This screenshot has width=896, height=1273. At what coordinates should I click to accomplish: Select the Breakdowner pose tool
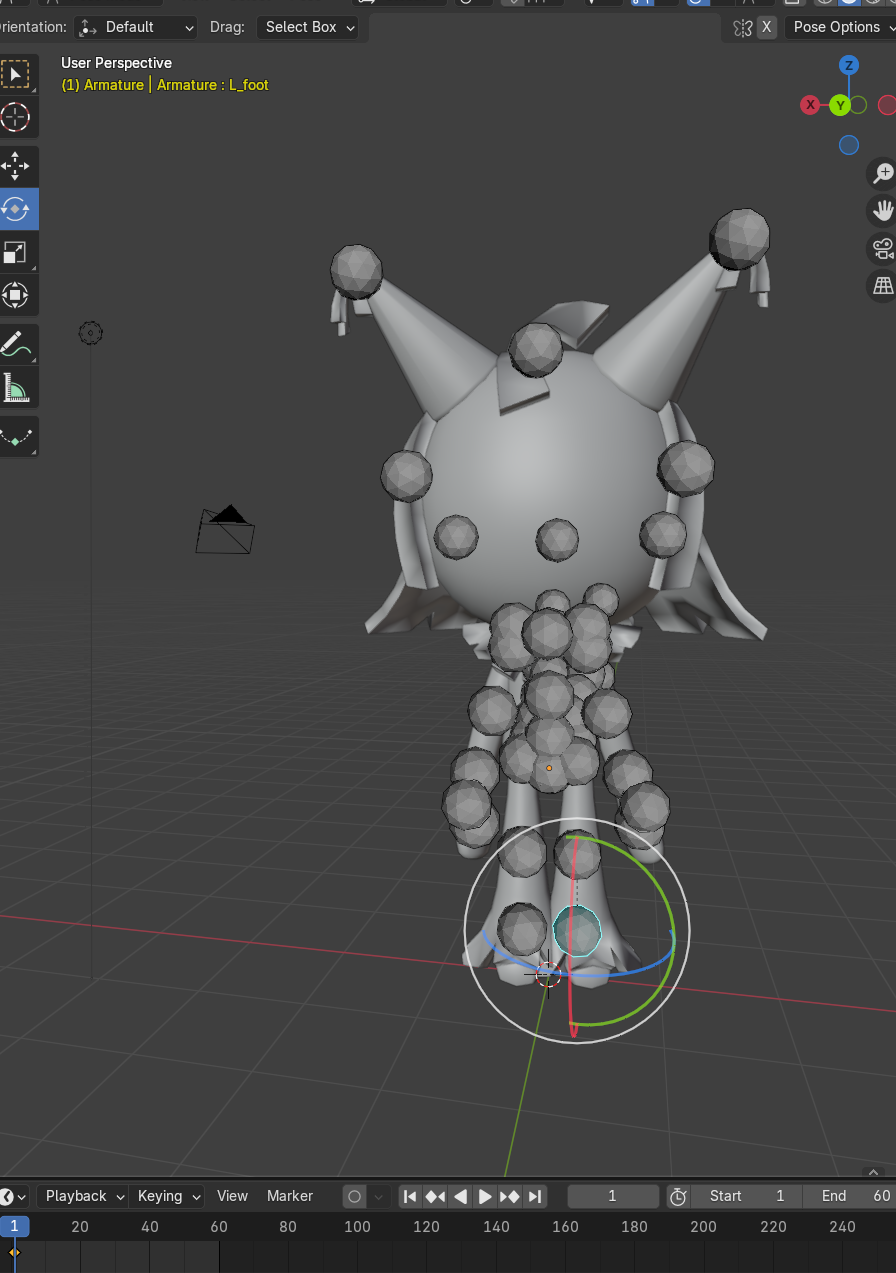point(15,437)
